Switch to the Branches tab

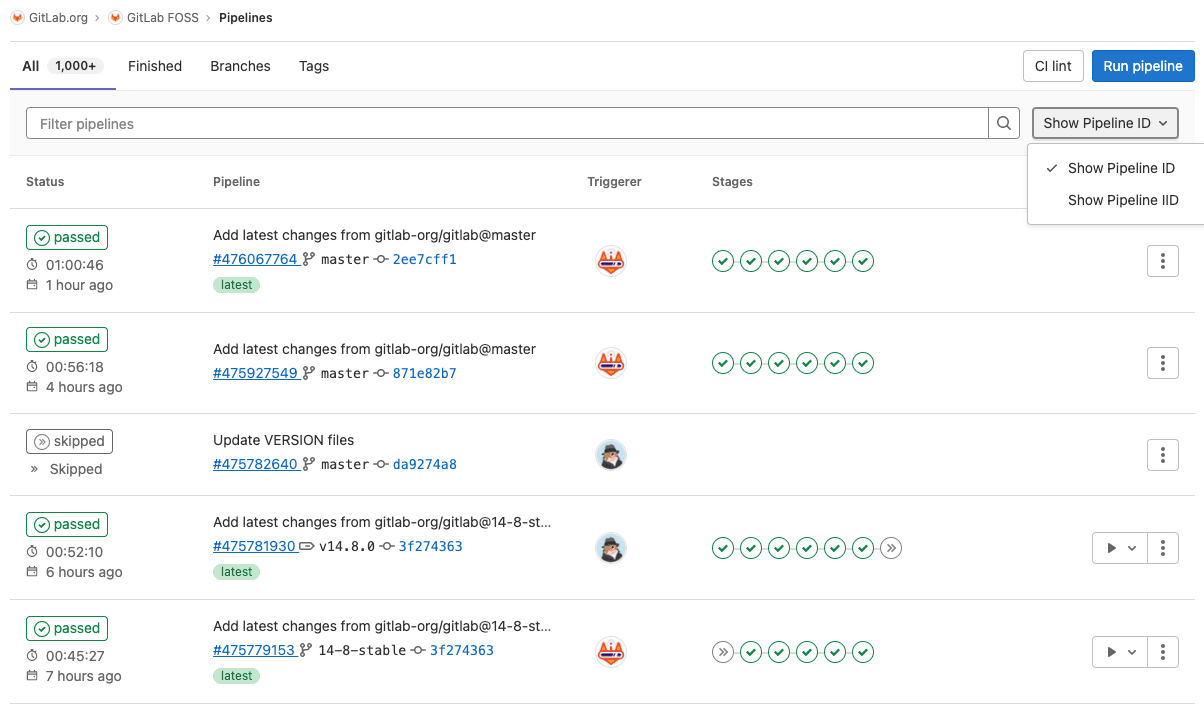[240, 66]
